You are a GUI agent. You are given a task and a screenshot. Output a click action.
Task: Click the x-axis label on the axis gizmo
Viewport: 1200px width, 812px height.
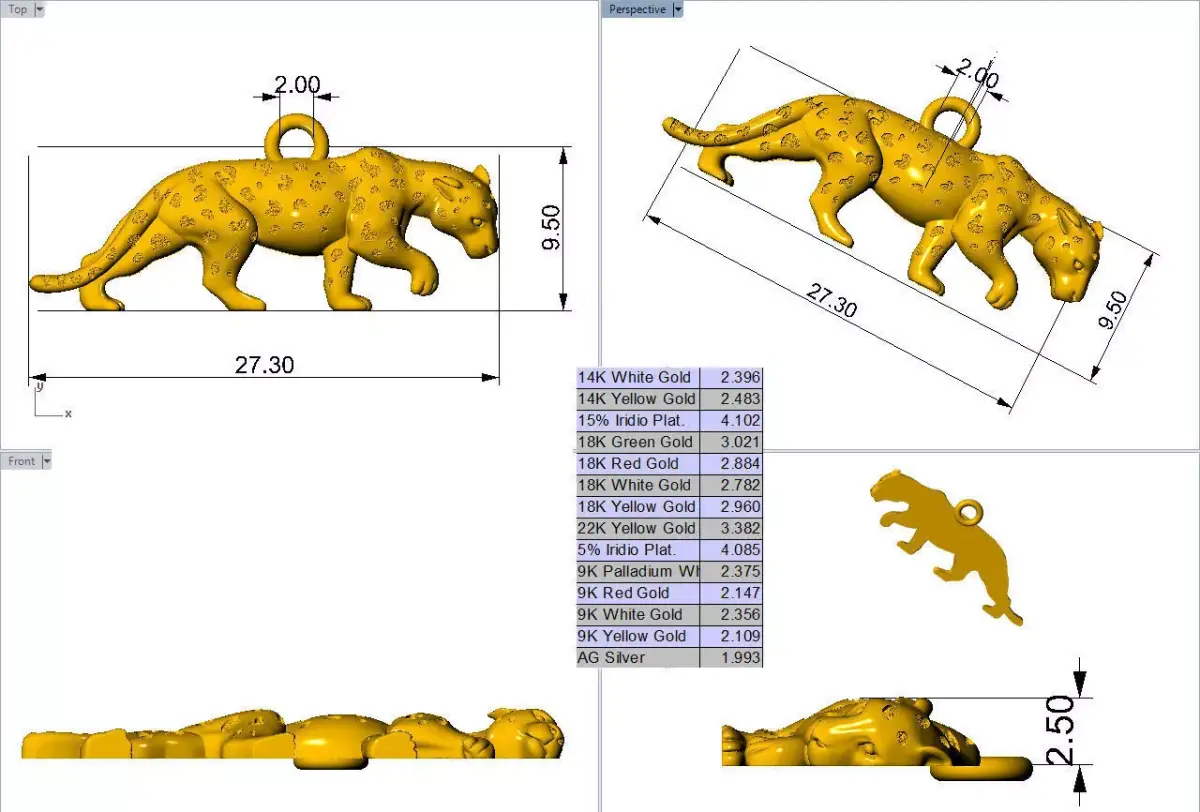tap(67, 412)
